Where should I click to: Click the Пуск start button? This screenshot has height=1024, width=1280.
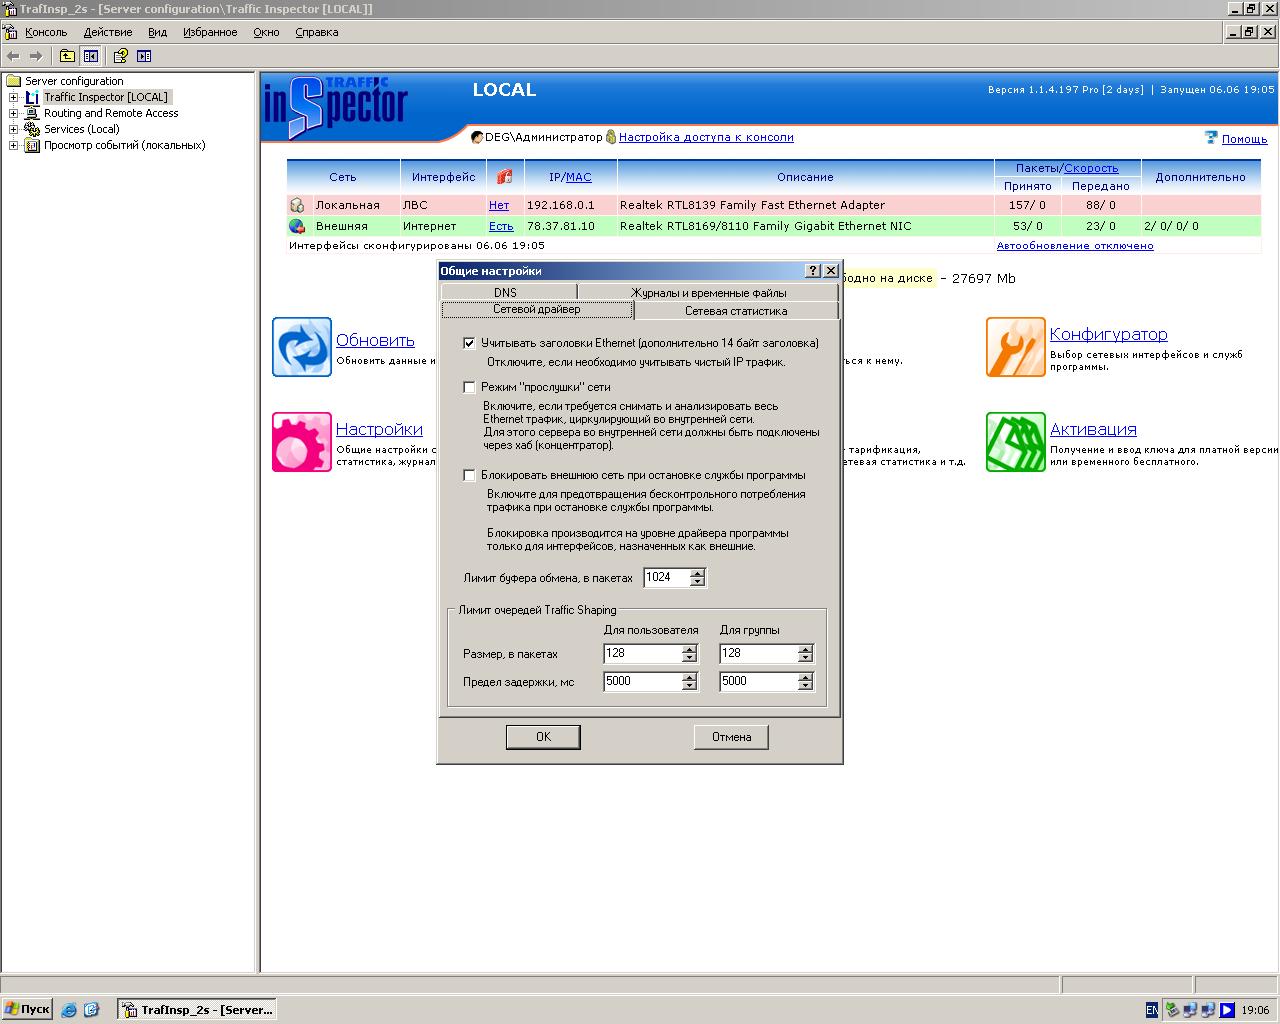pyautogui.click(x=27, y=1010)
